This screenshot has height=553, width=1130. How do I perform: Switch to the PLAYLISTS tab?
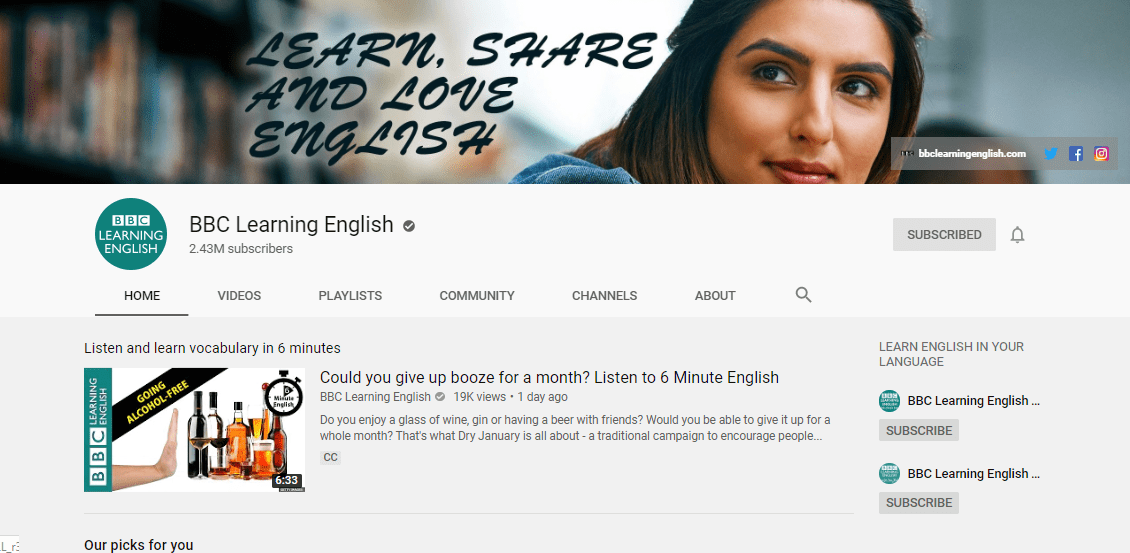tap(350, 296)
